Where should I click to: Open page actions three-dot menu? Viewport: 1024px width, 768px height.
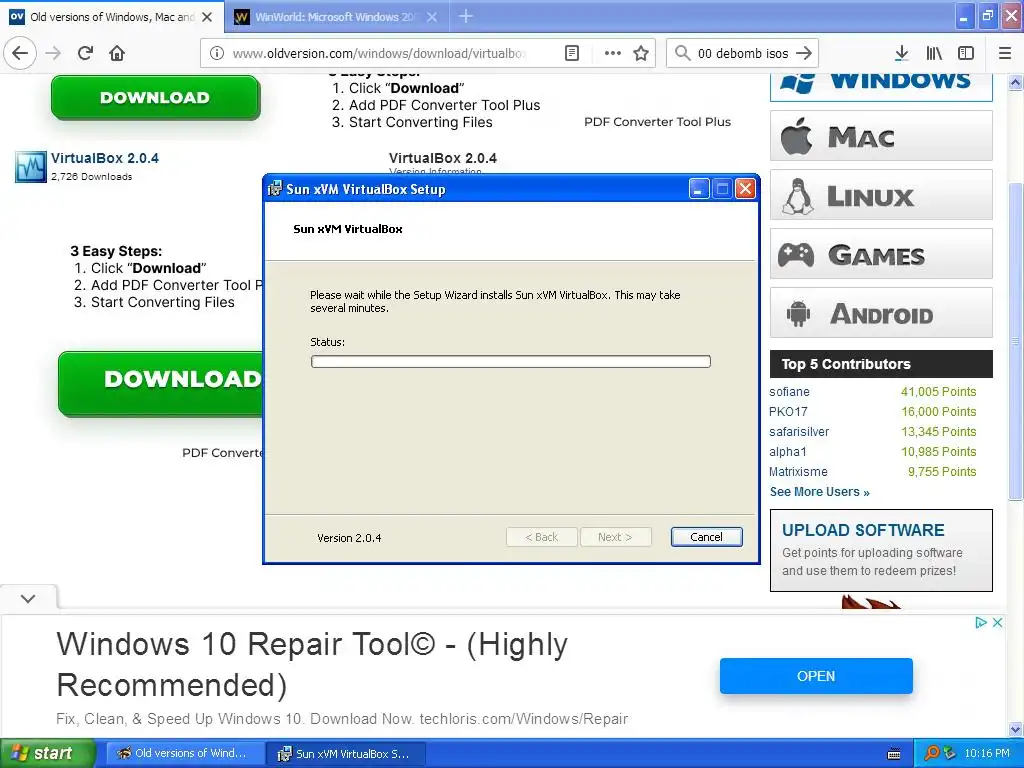point(613,53)
